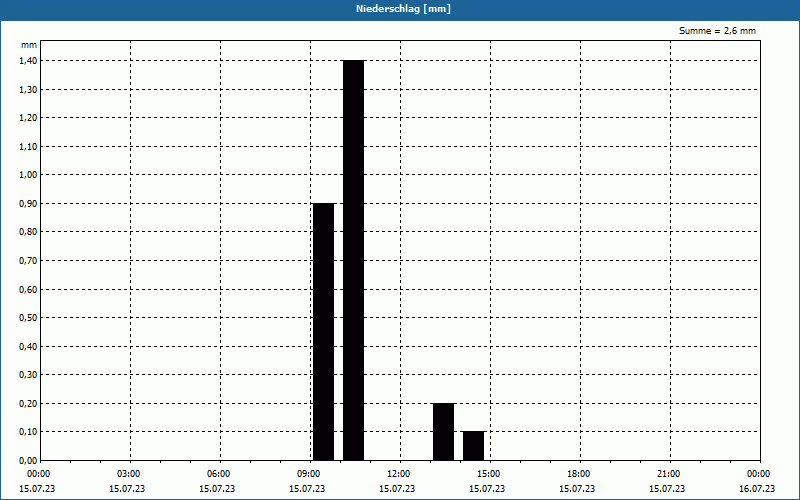Click the y-axis value 0,20
Image resolution: width=800 pixels, height=500 pixels.
pyautogui.click(x=28, y=404)
